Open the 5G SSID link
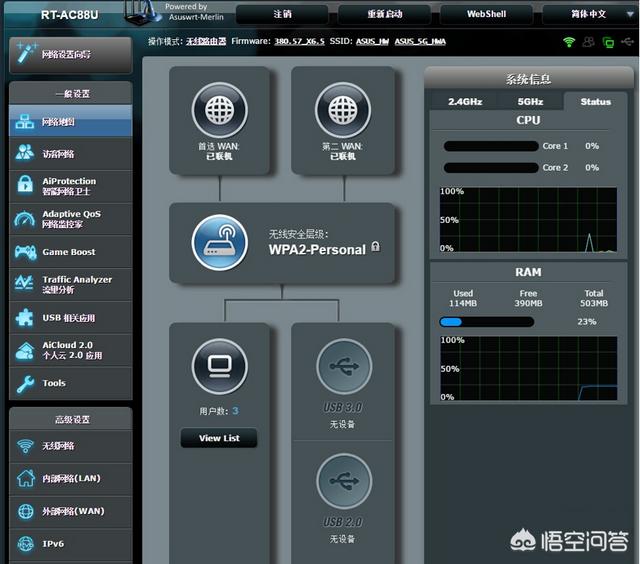 [420, 41]
